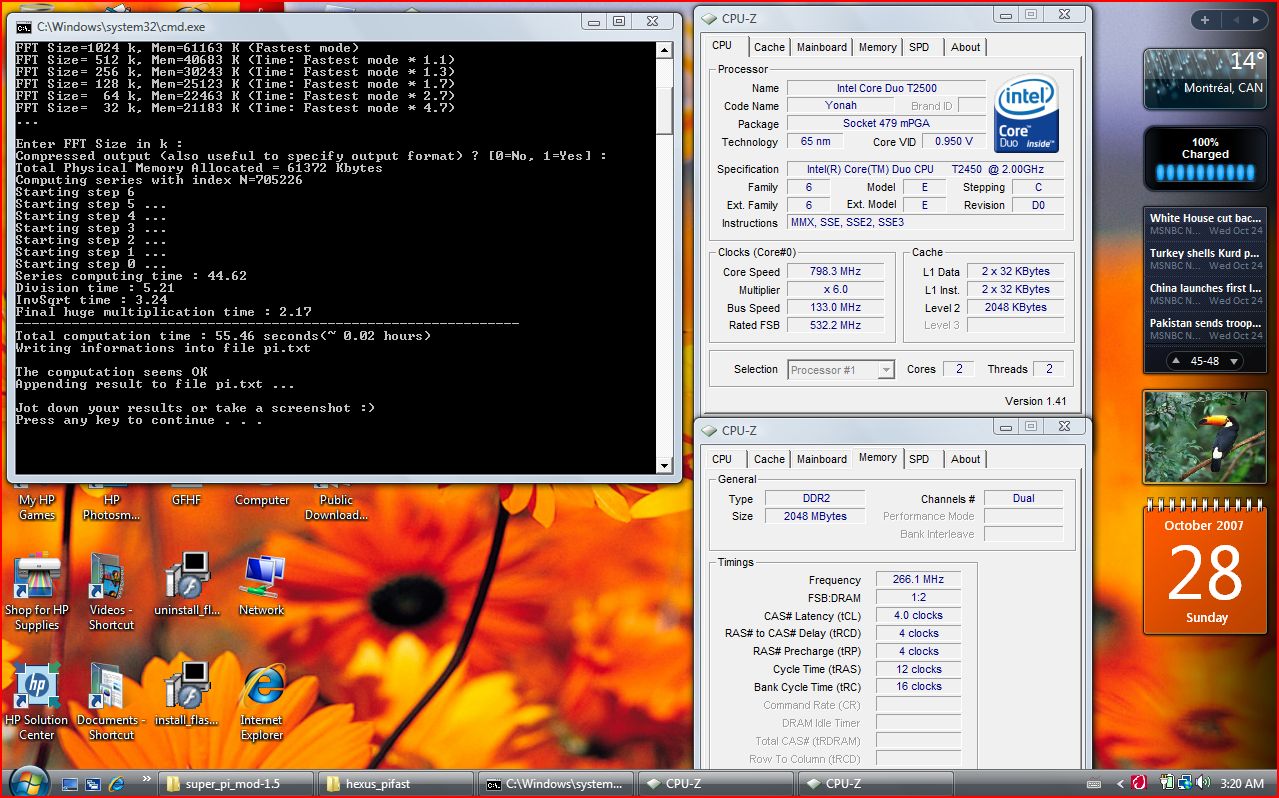
Task: Launch Internet Explorer from quick launch
Action: pos(117,784)
